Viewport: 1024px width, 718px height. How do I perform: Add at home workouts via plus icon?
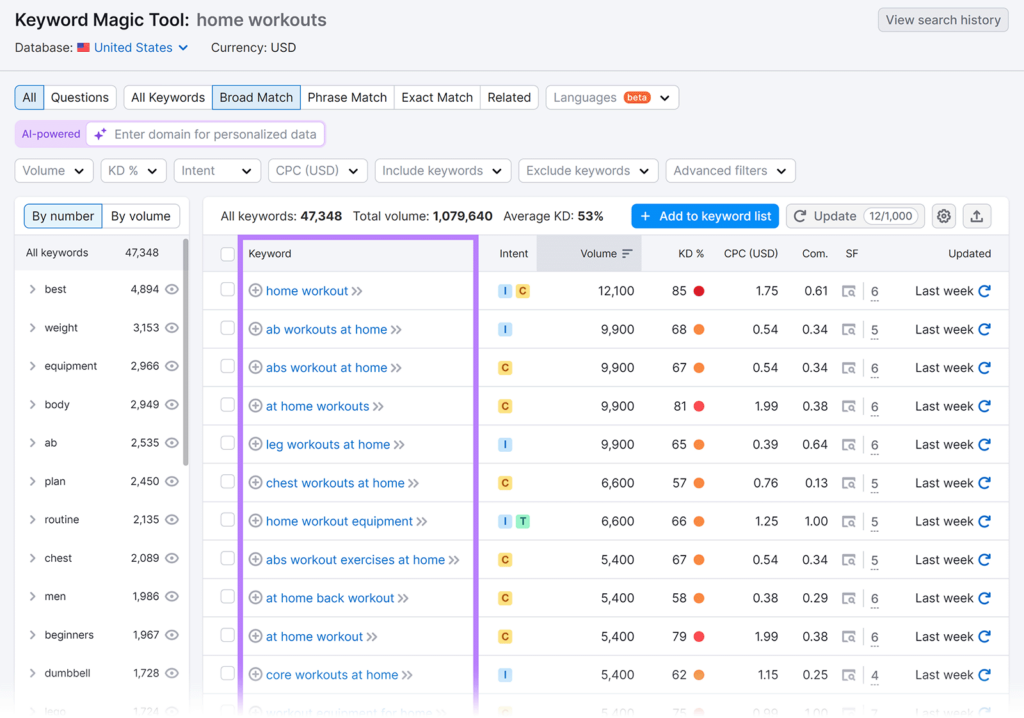coord(255,406)
